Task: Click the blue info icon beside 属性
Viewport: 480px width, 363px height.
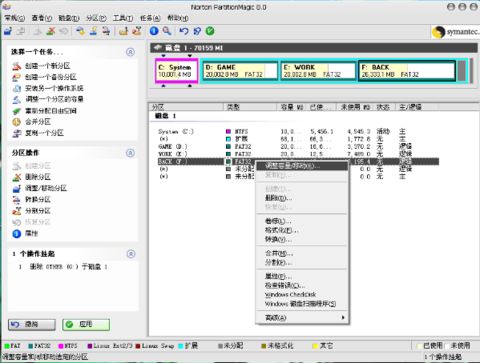Action: [17, 234]
